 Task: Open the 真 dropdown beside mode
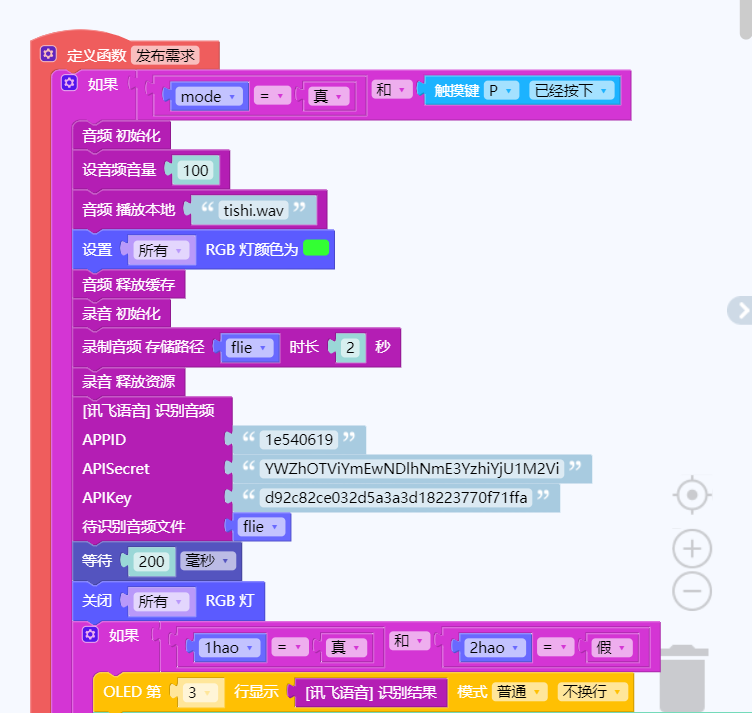pos(328,96)
